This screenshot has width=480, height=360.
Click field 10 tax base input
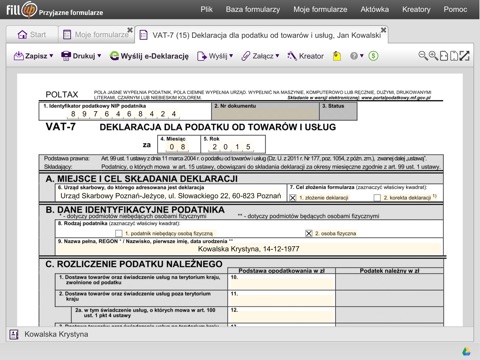(281, 282)
